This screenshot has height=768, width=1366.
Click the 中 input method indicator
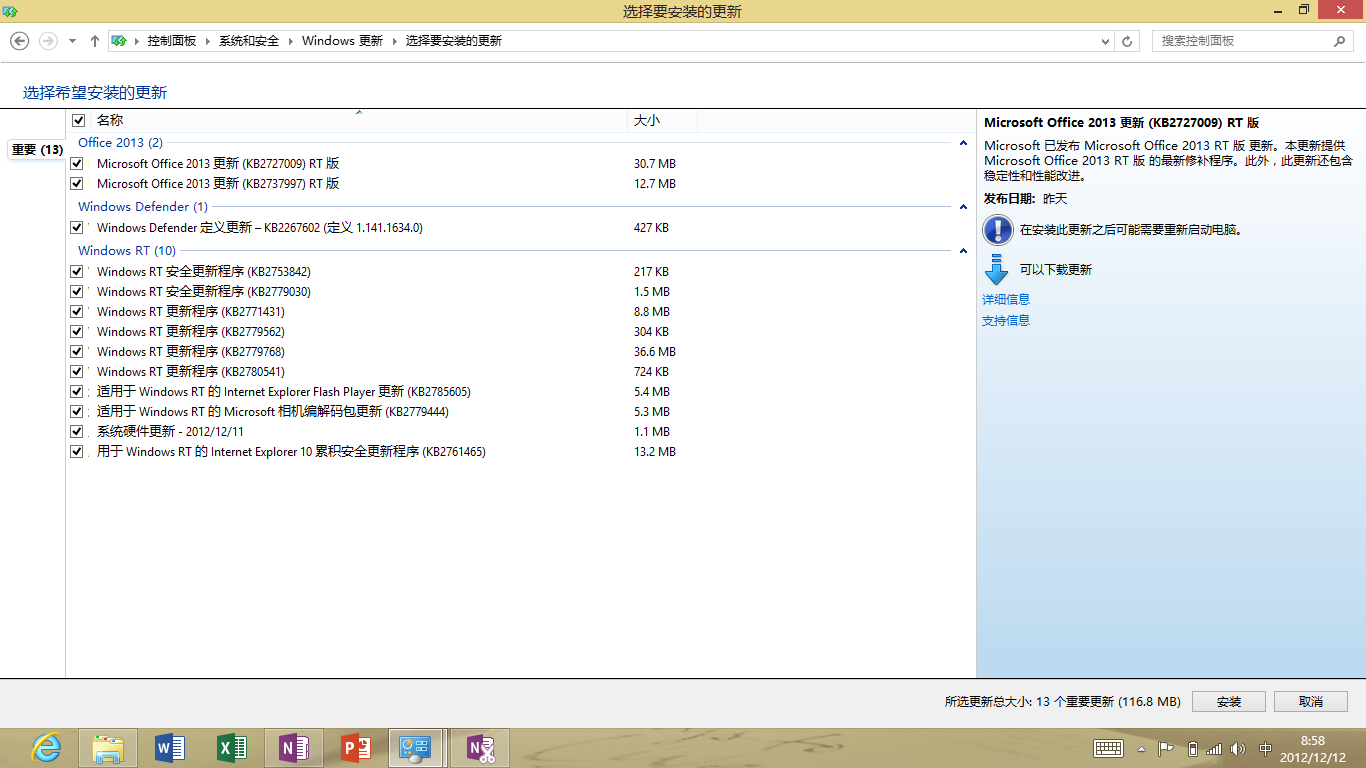click(x=1265, y=748)
